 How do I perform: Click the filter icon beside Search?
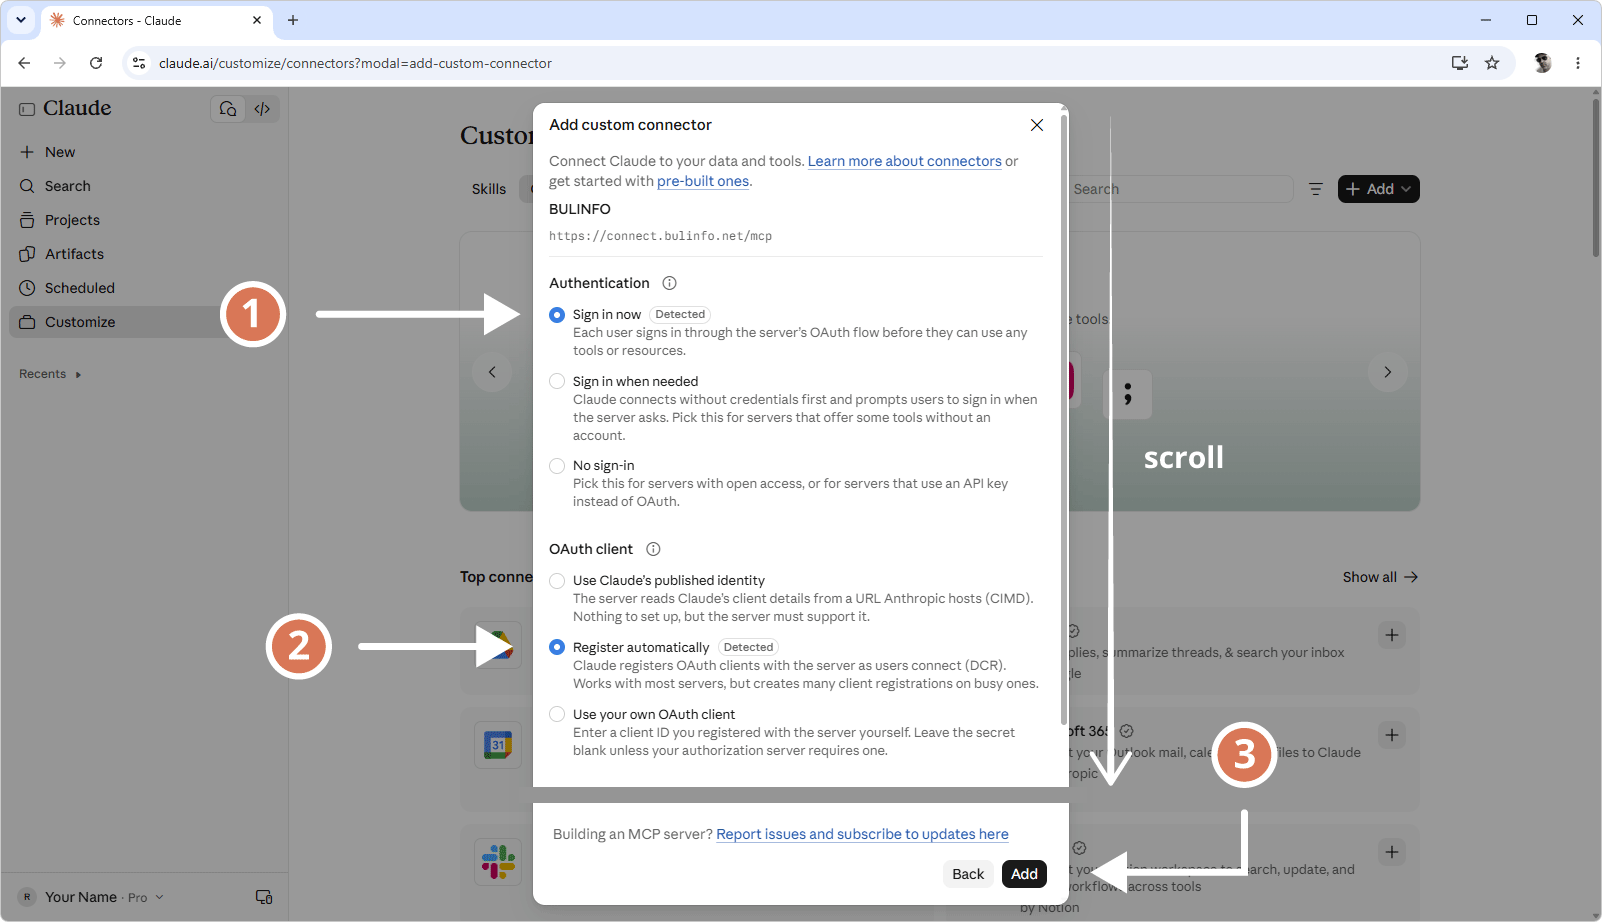(1316, 189)
